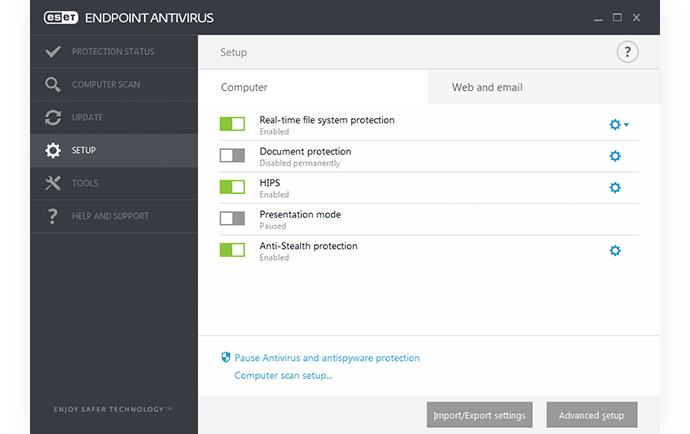Open the Update section
The height and width of the screenshot is (434, 690).
pyautogui.click(x=114, y=118)
